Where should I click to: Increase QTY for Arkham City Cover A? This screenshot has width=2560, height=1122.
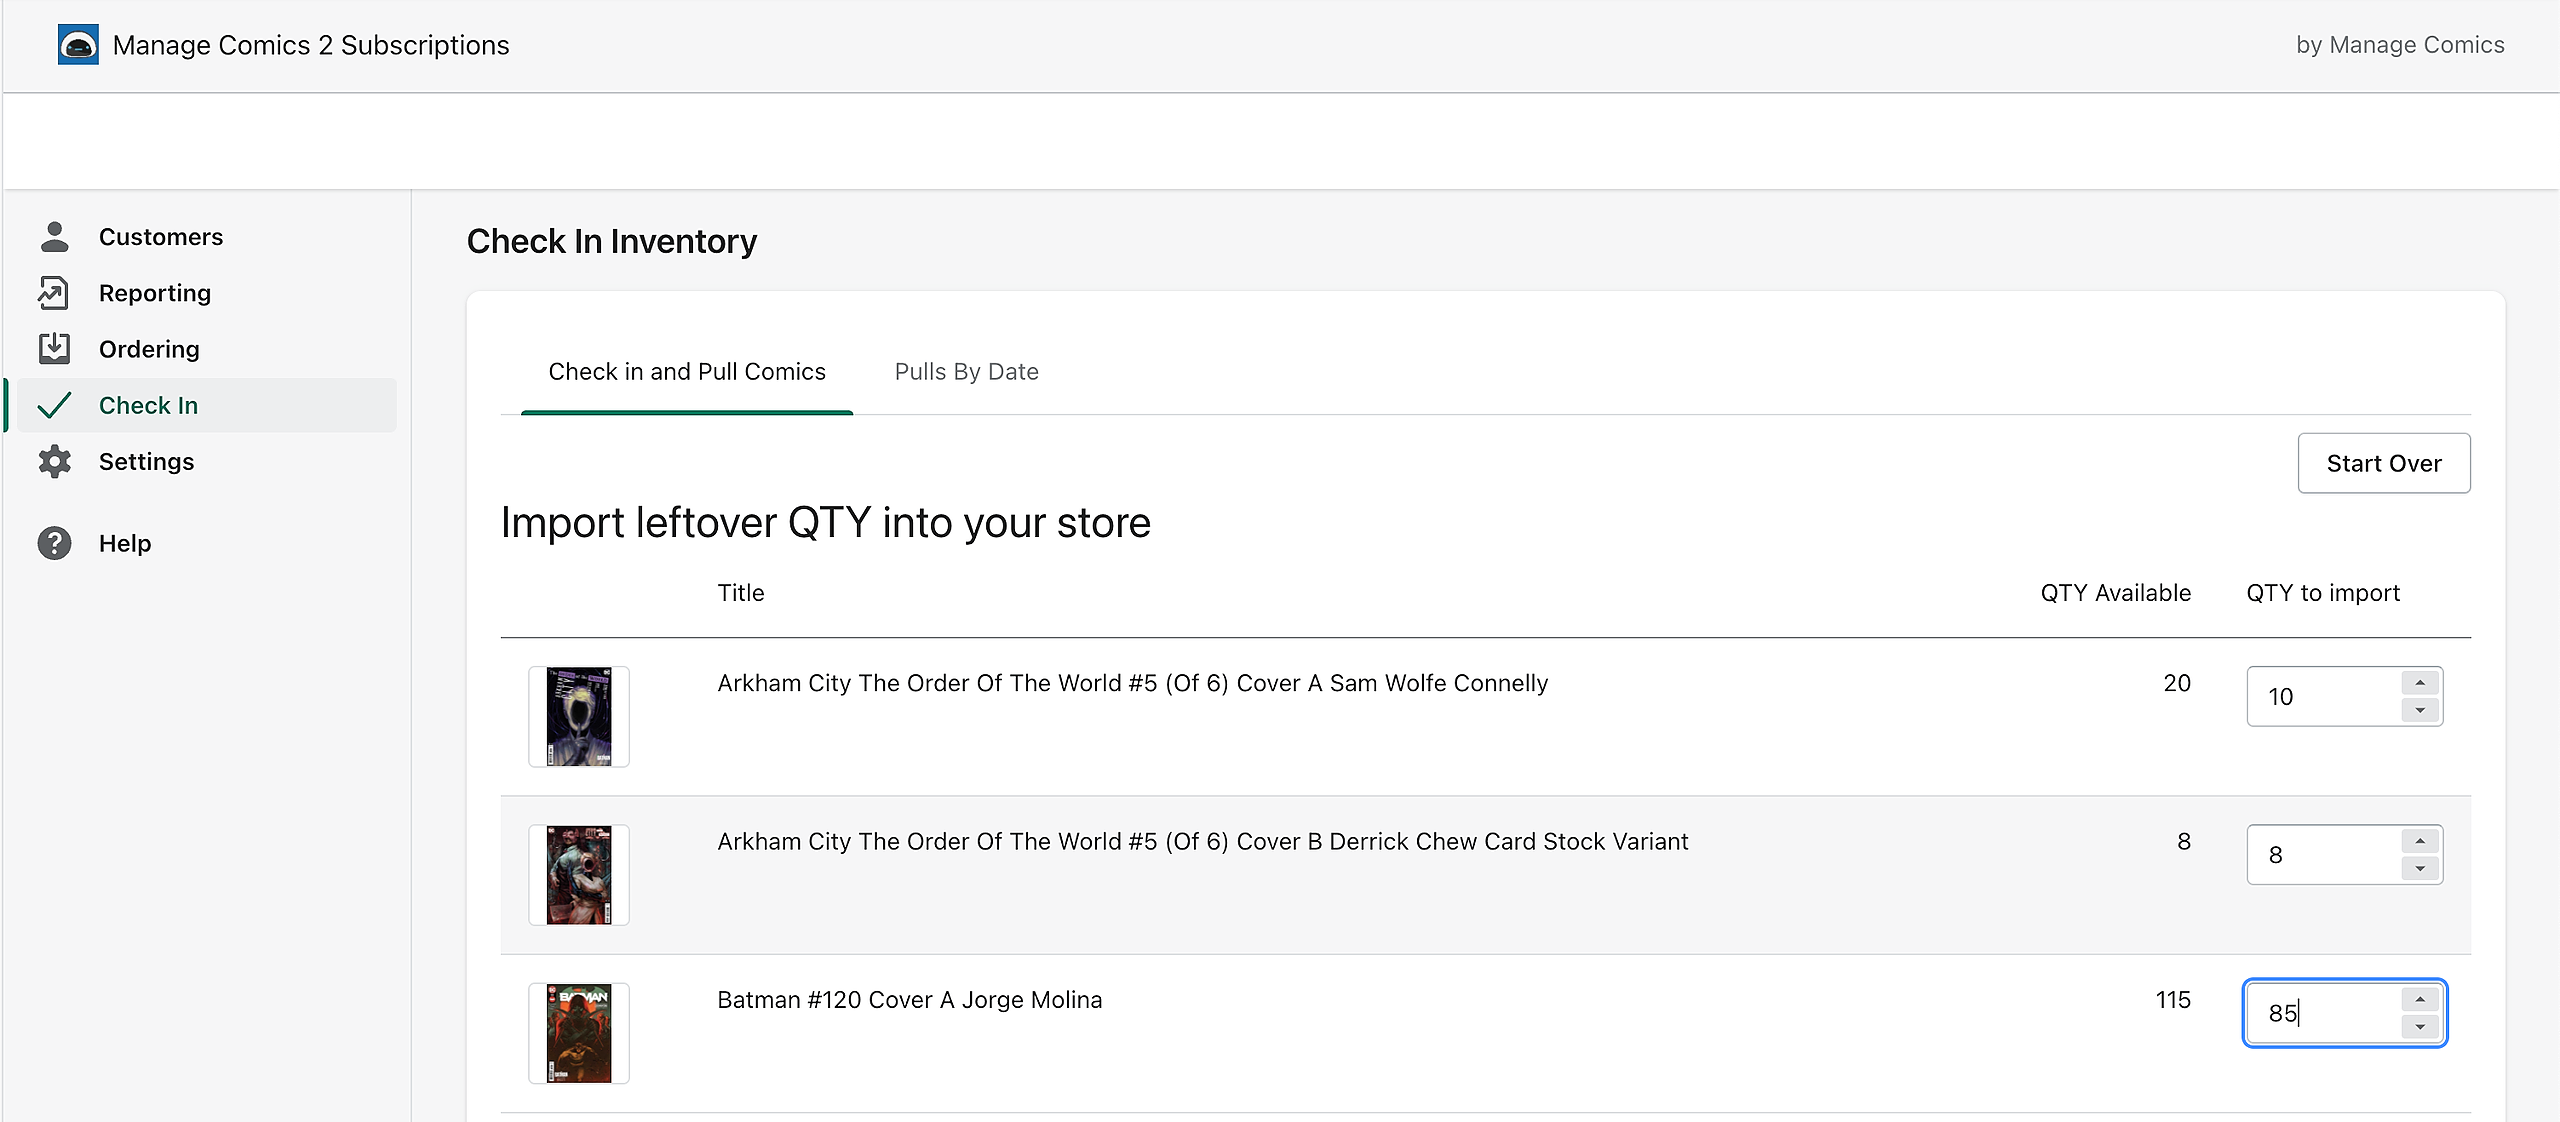click(2420, 683)
